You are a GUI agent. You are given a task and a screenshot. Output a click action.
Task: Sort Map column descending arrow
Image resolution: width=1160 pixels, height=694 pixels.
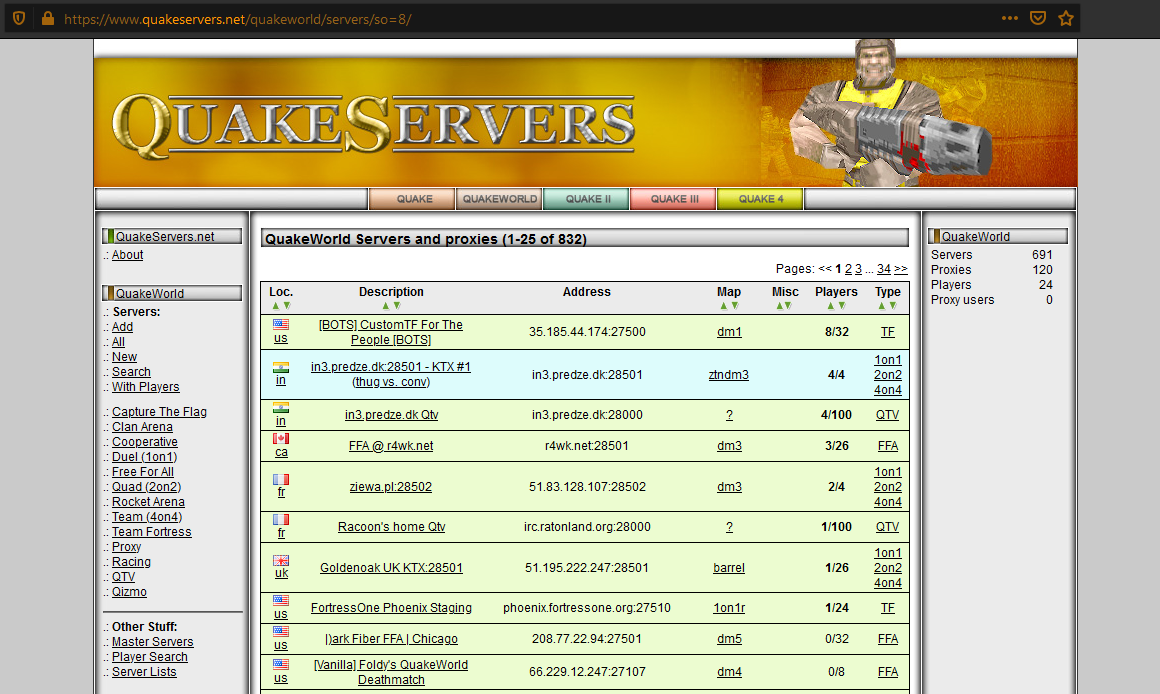[x=735, y=306]
